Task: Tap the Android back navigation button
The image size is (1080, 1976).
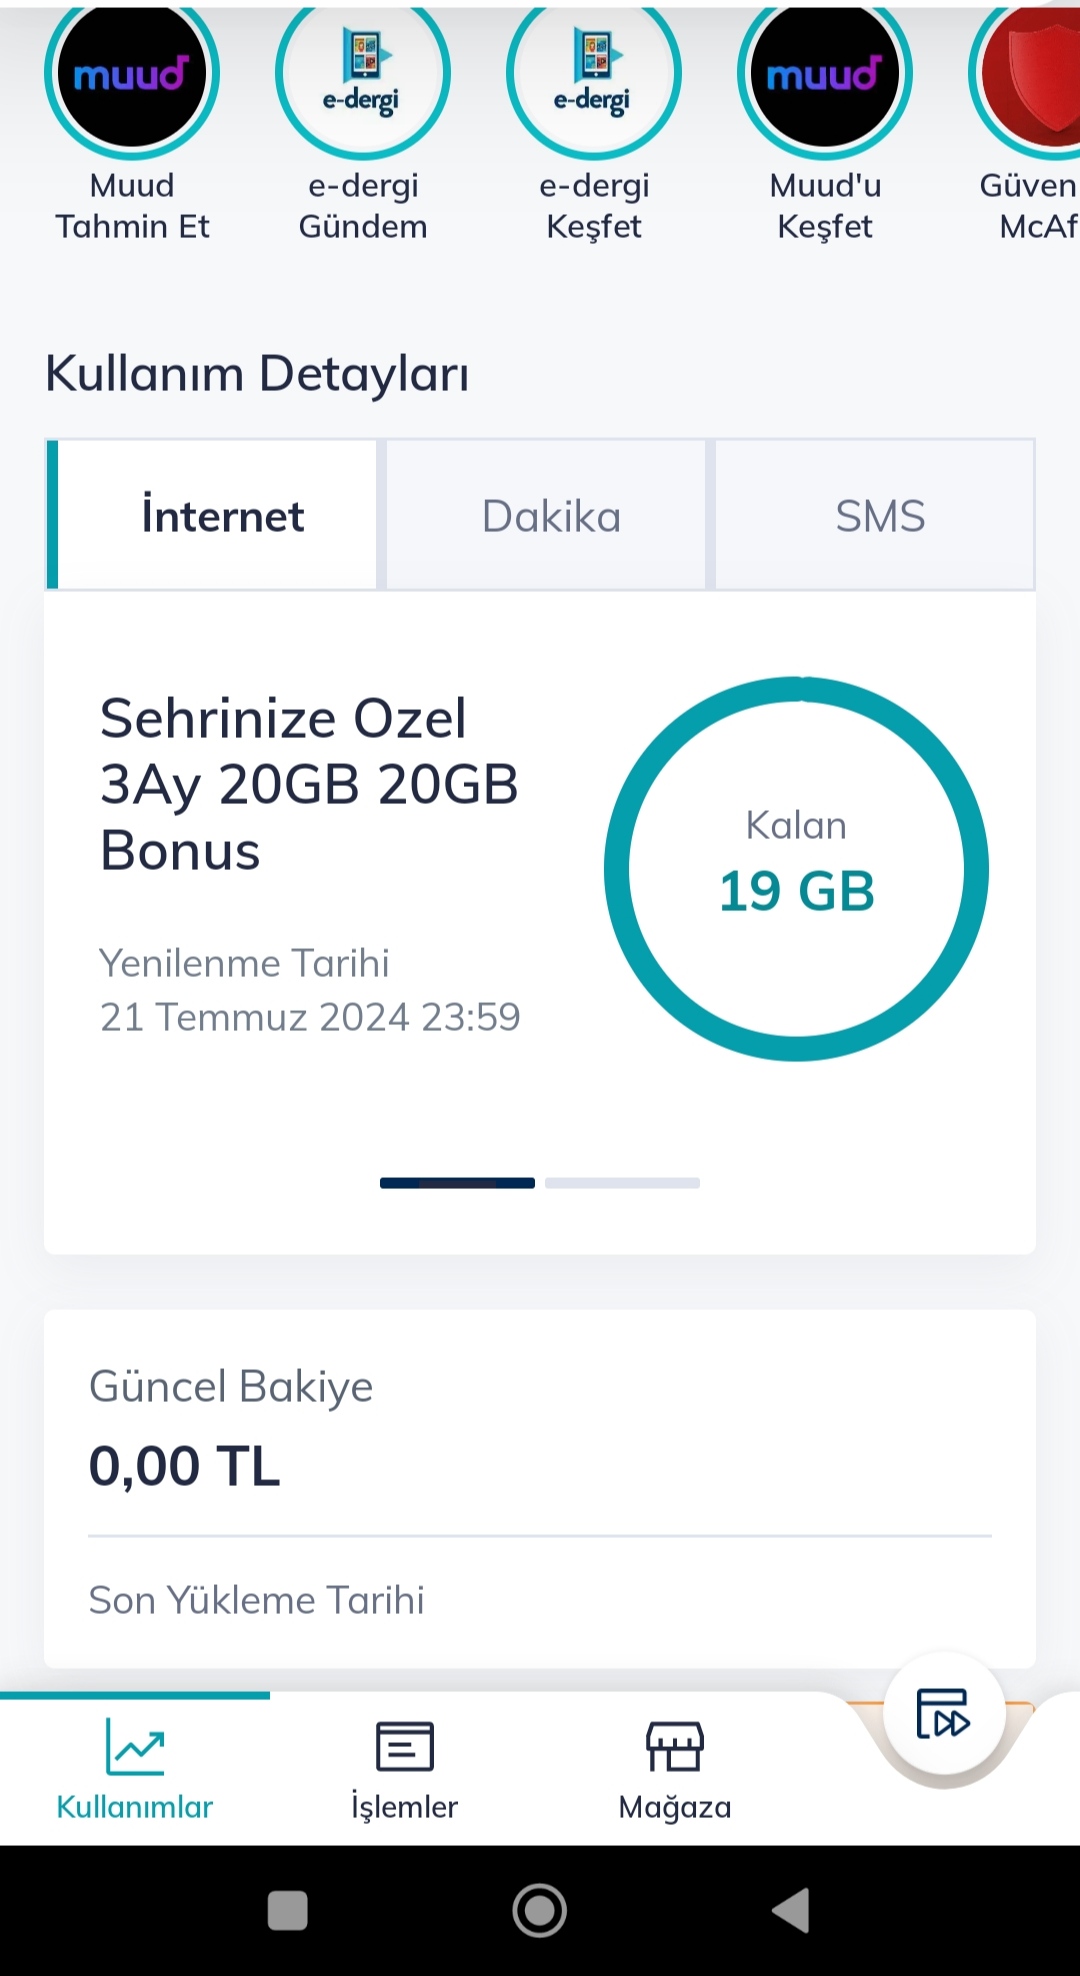Action: pyautogui.click(x=791, y=1911)
